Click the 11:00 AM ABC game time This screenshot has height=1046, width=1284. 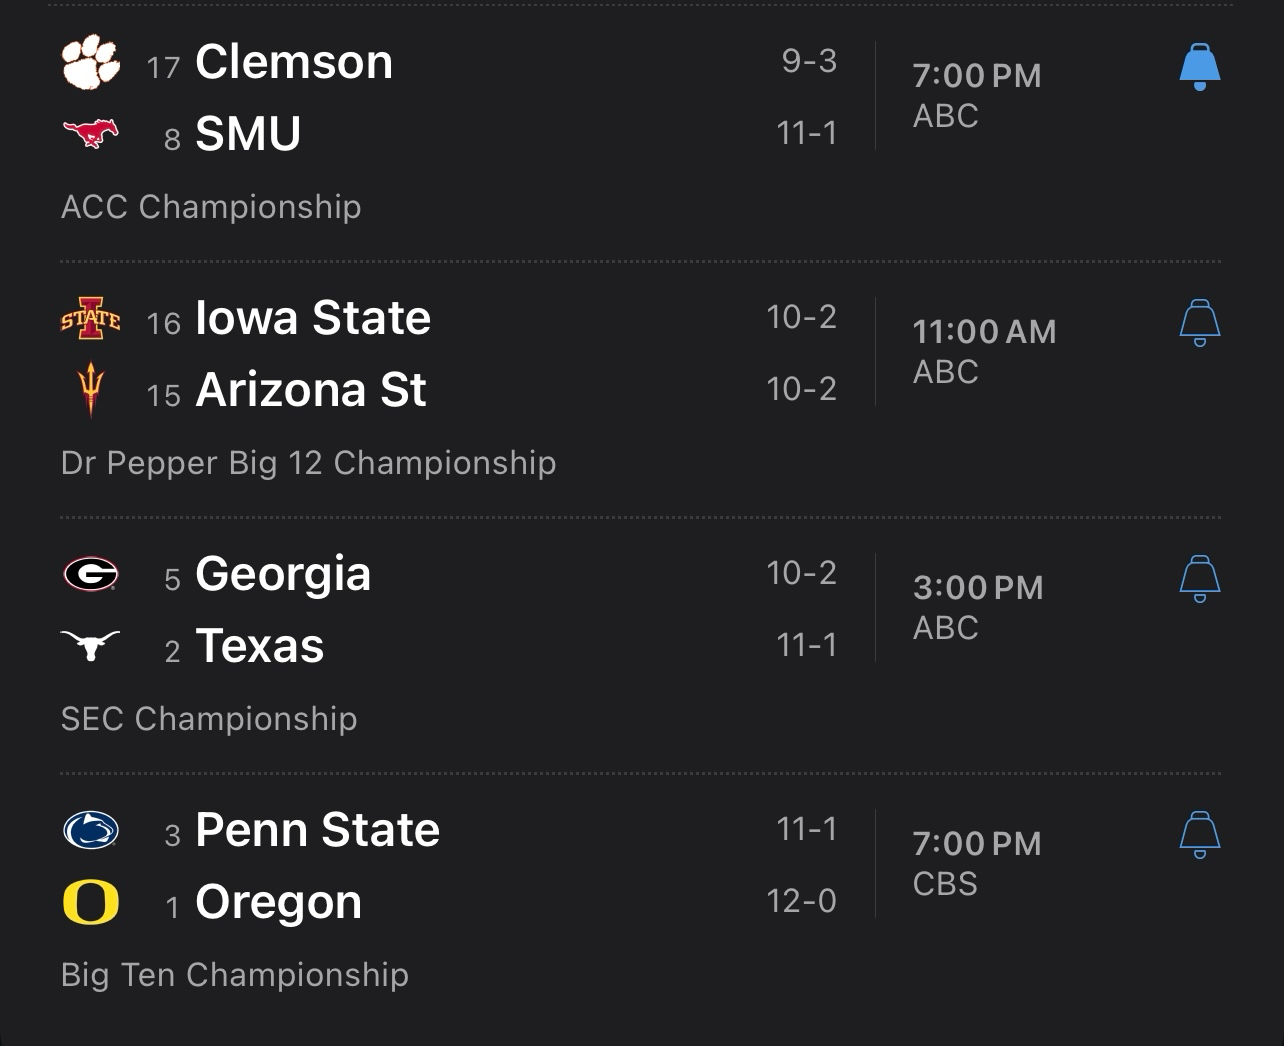984,351
